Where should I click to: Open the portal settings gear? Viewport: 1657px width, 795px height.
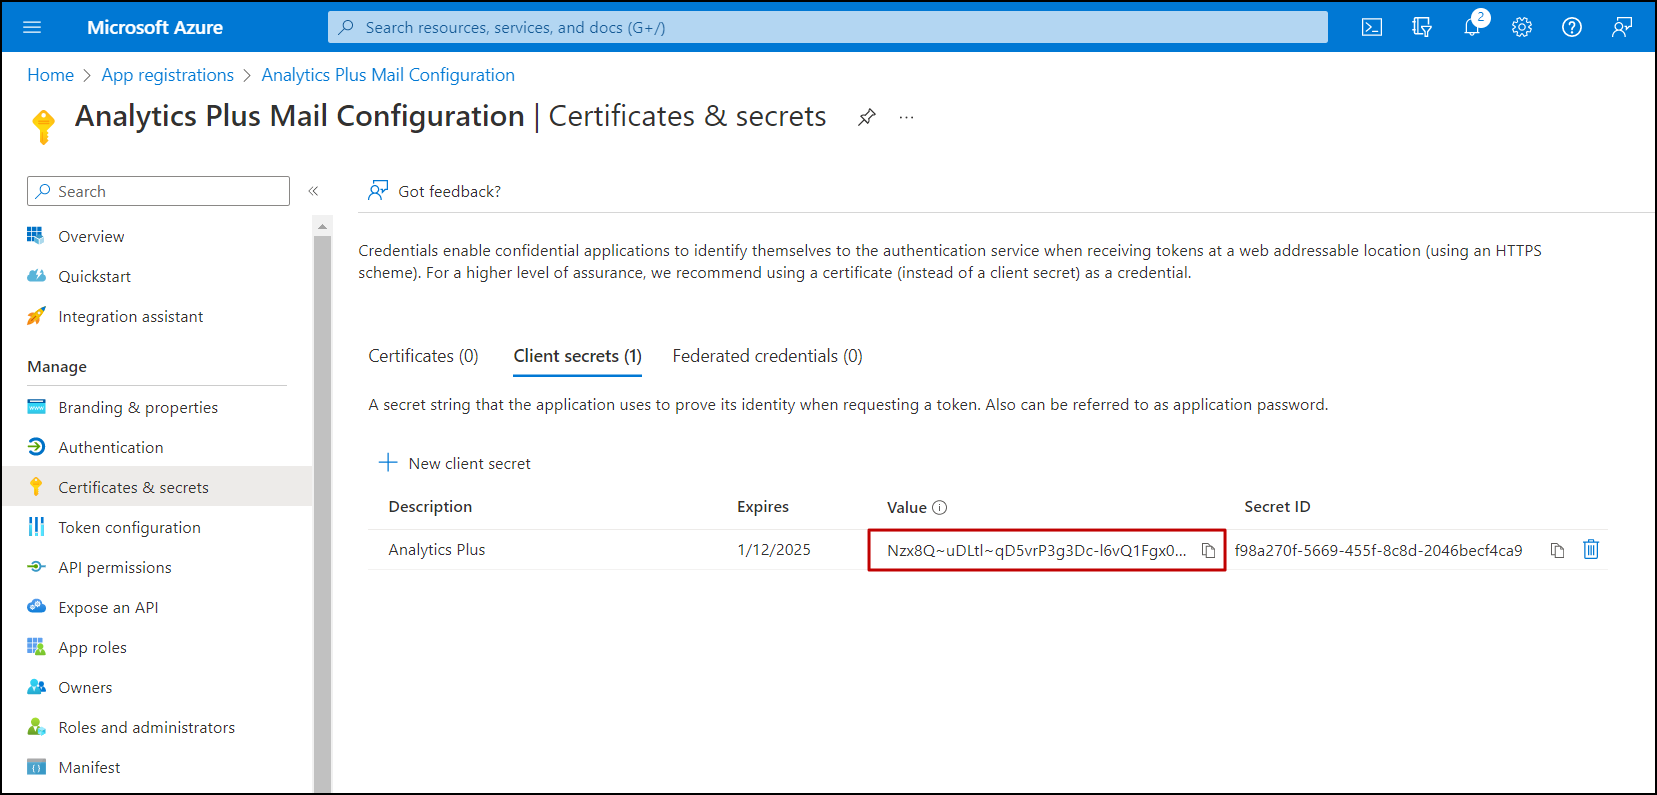(x=1522, y=27)
